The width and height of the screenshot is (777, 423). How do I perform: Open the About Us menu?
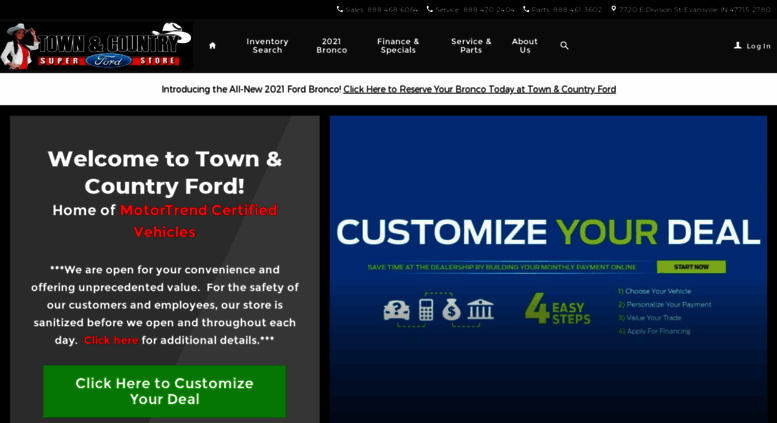click(x=525, y=46)
